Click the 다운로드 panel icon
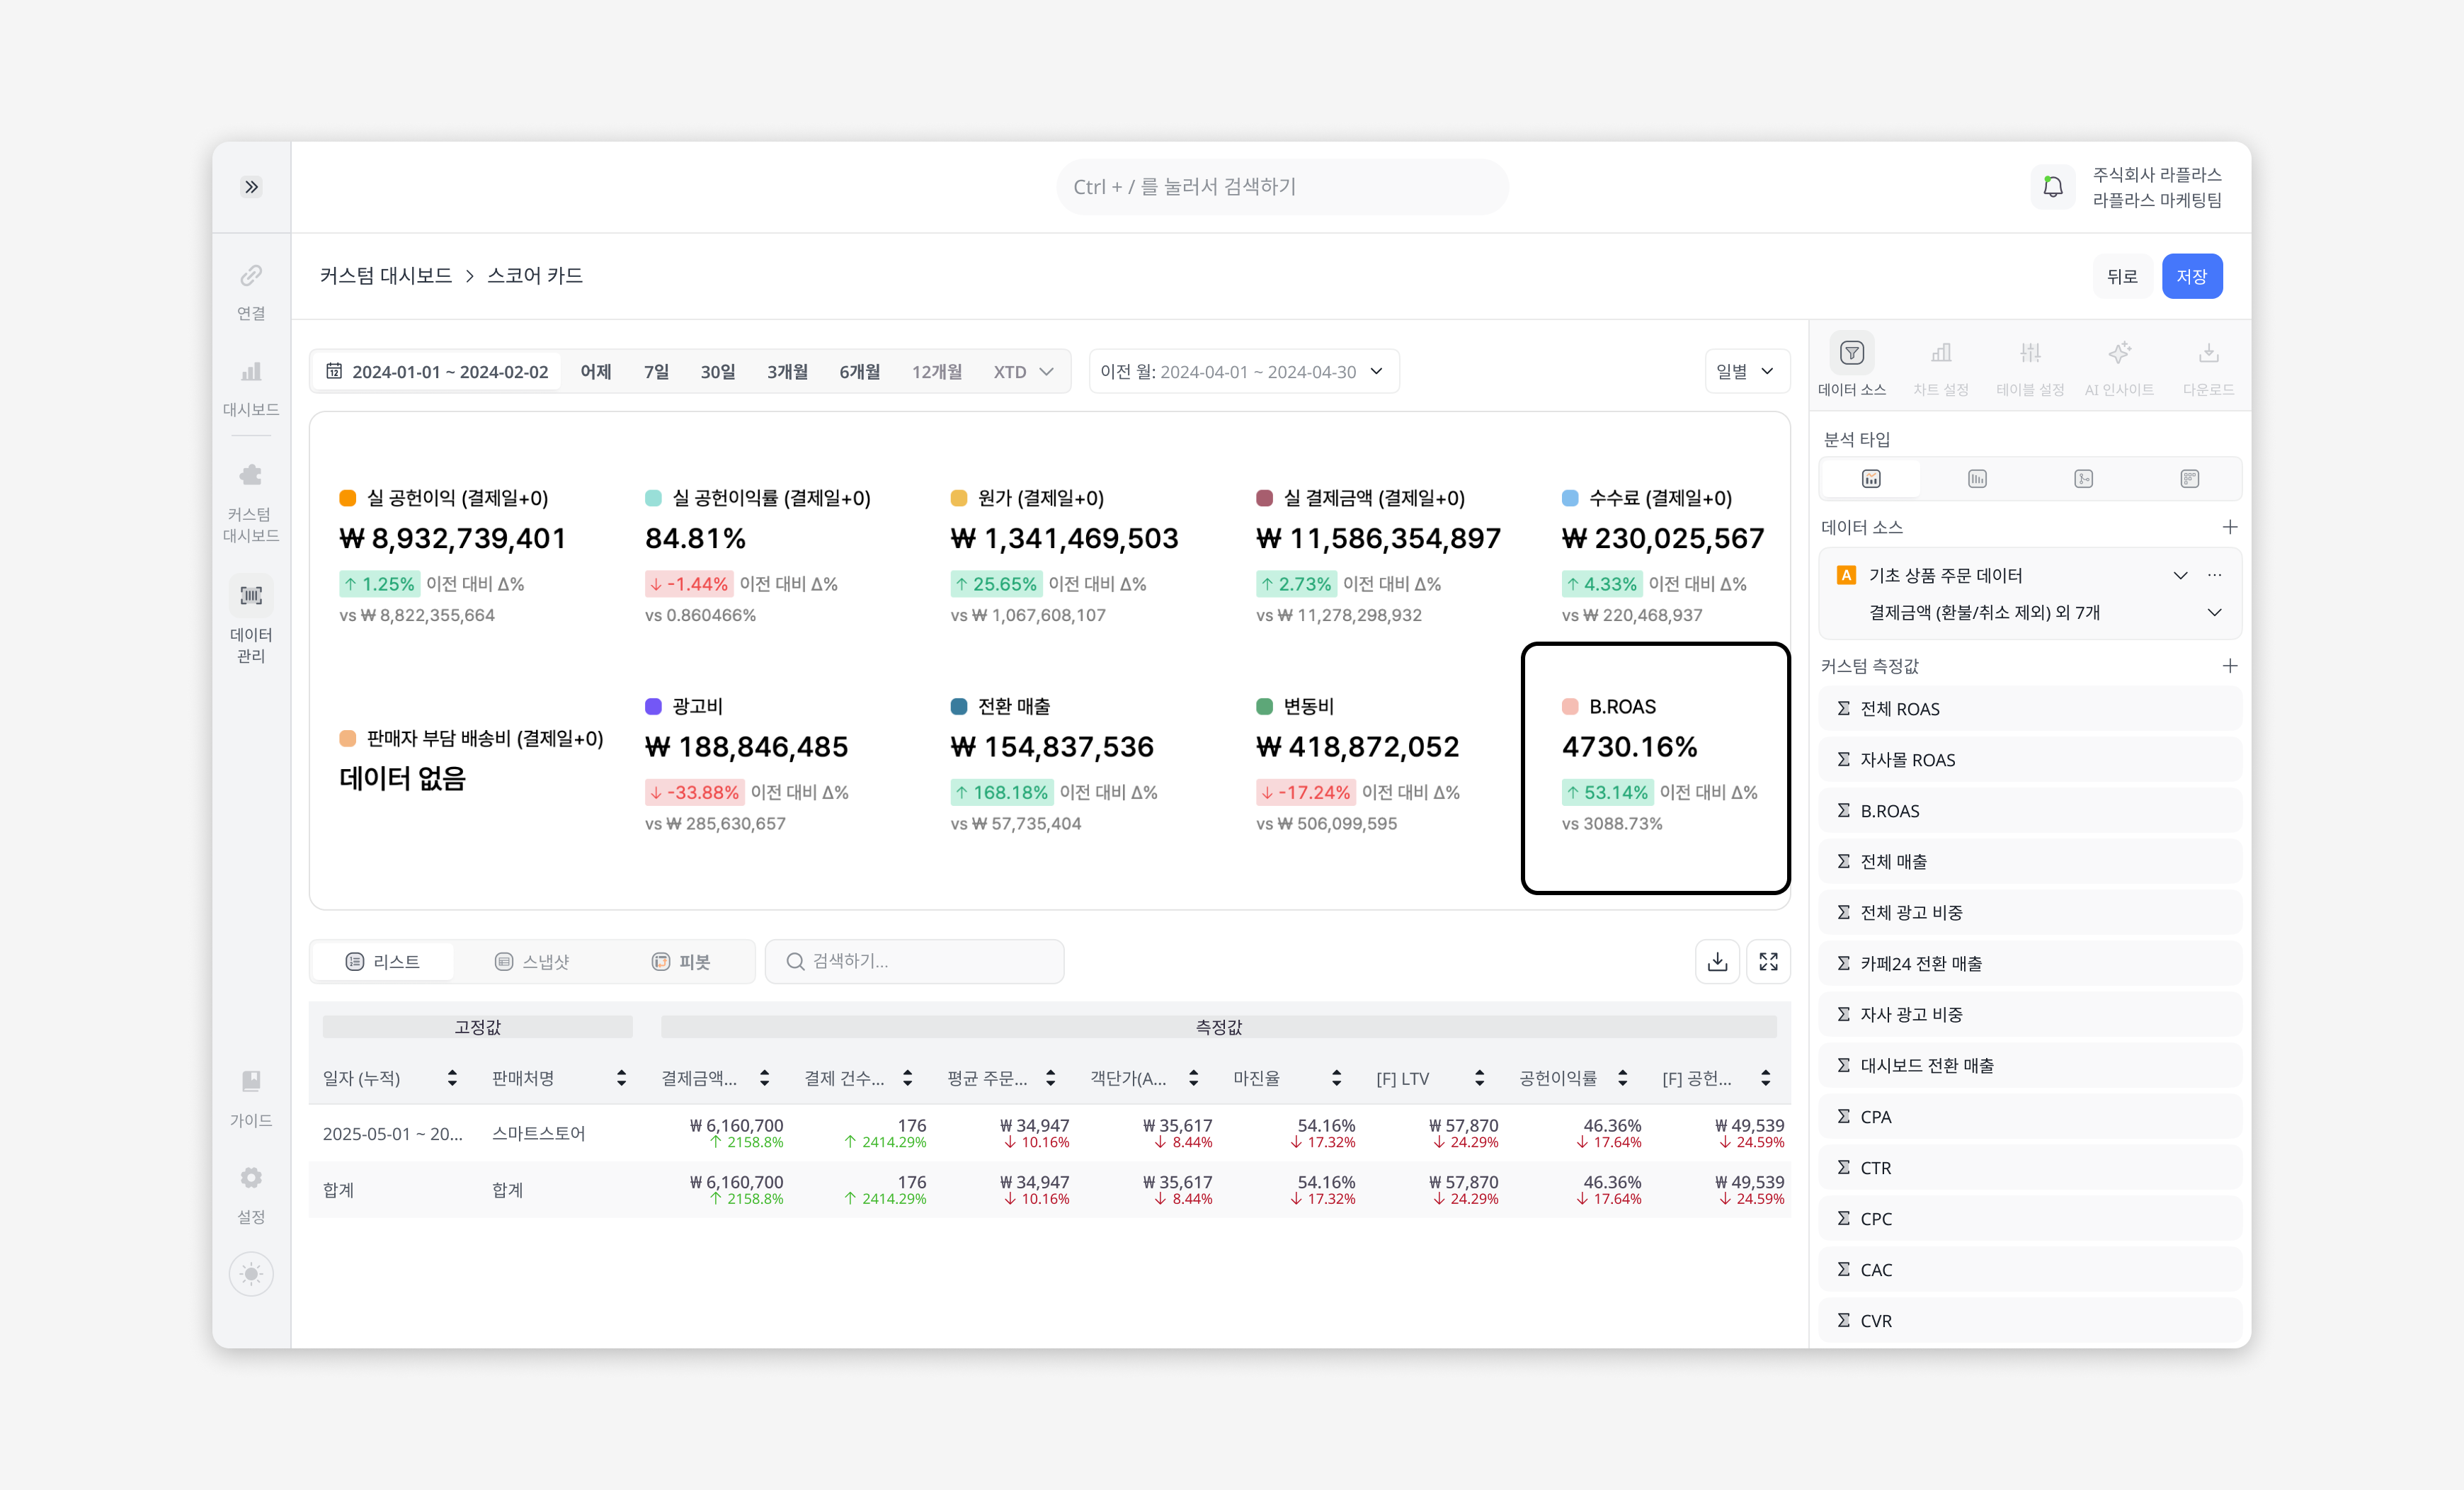This screenshot has width=2464, height=1490. [x=2208, y=366]
